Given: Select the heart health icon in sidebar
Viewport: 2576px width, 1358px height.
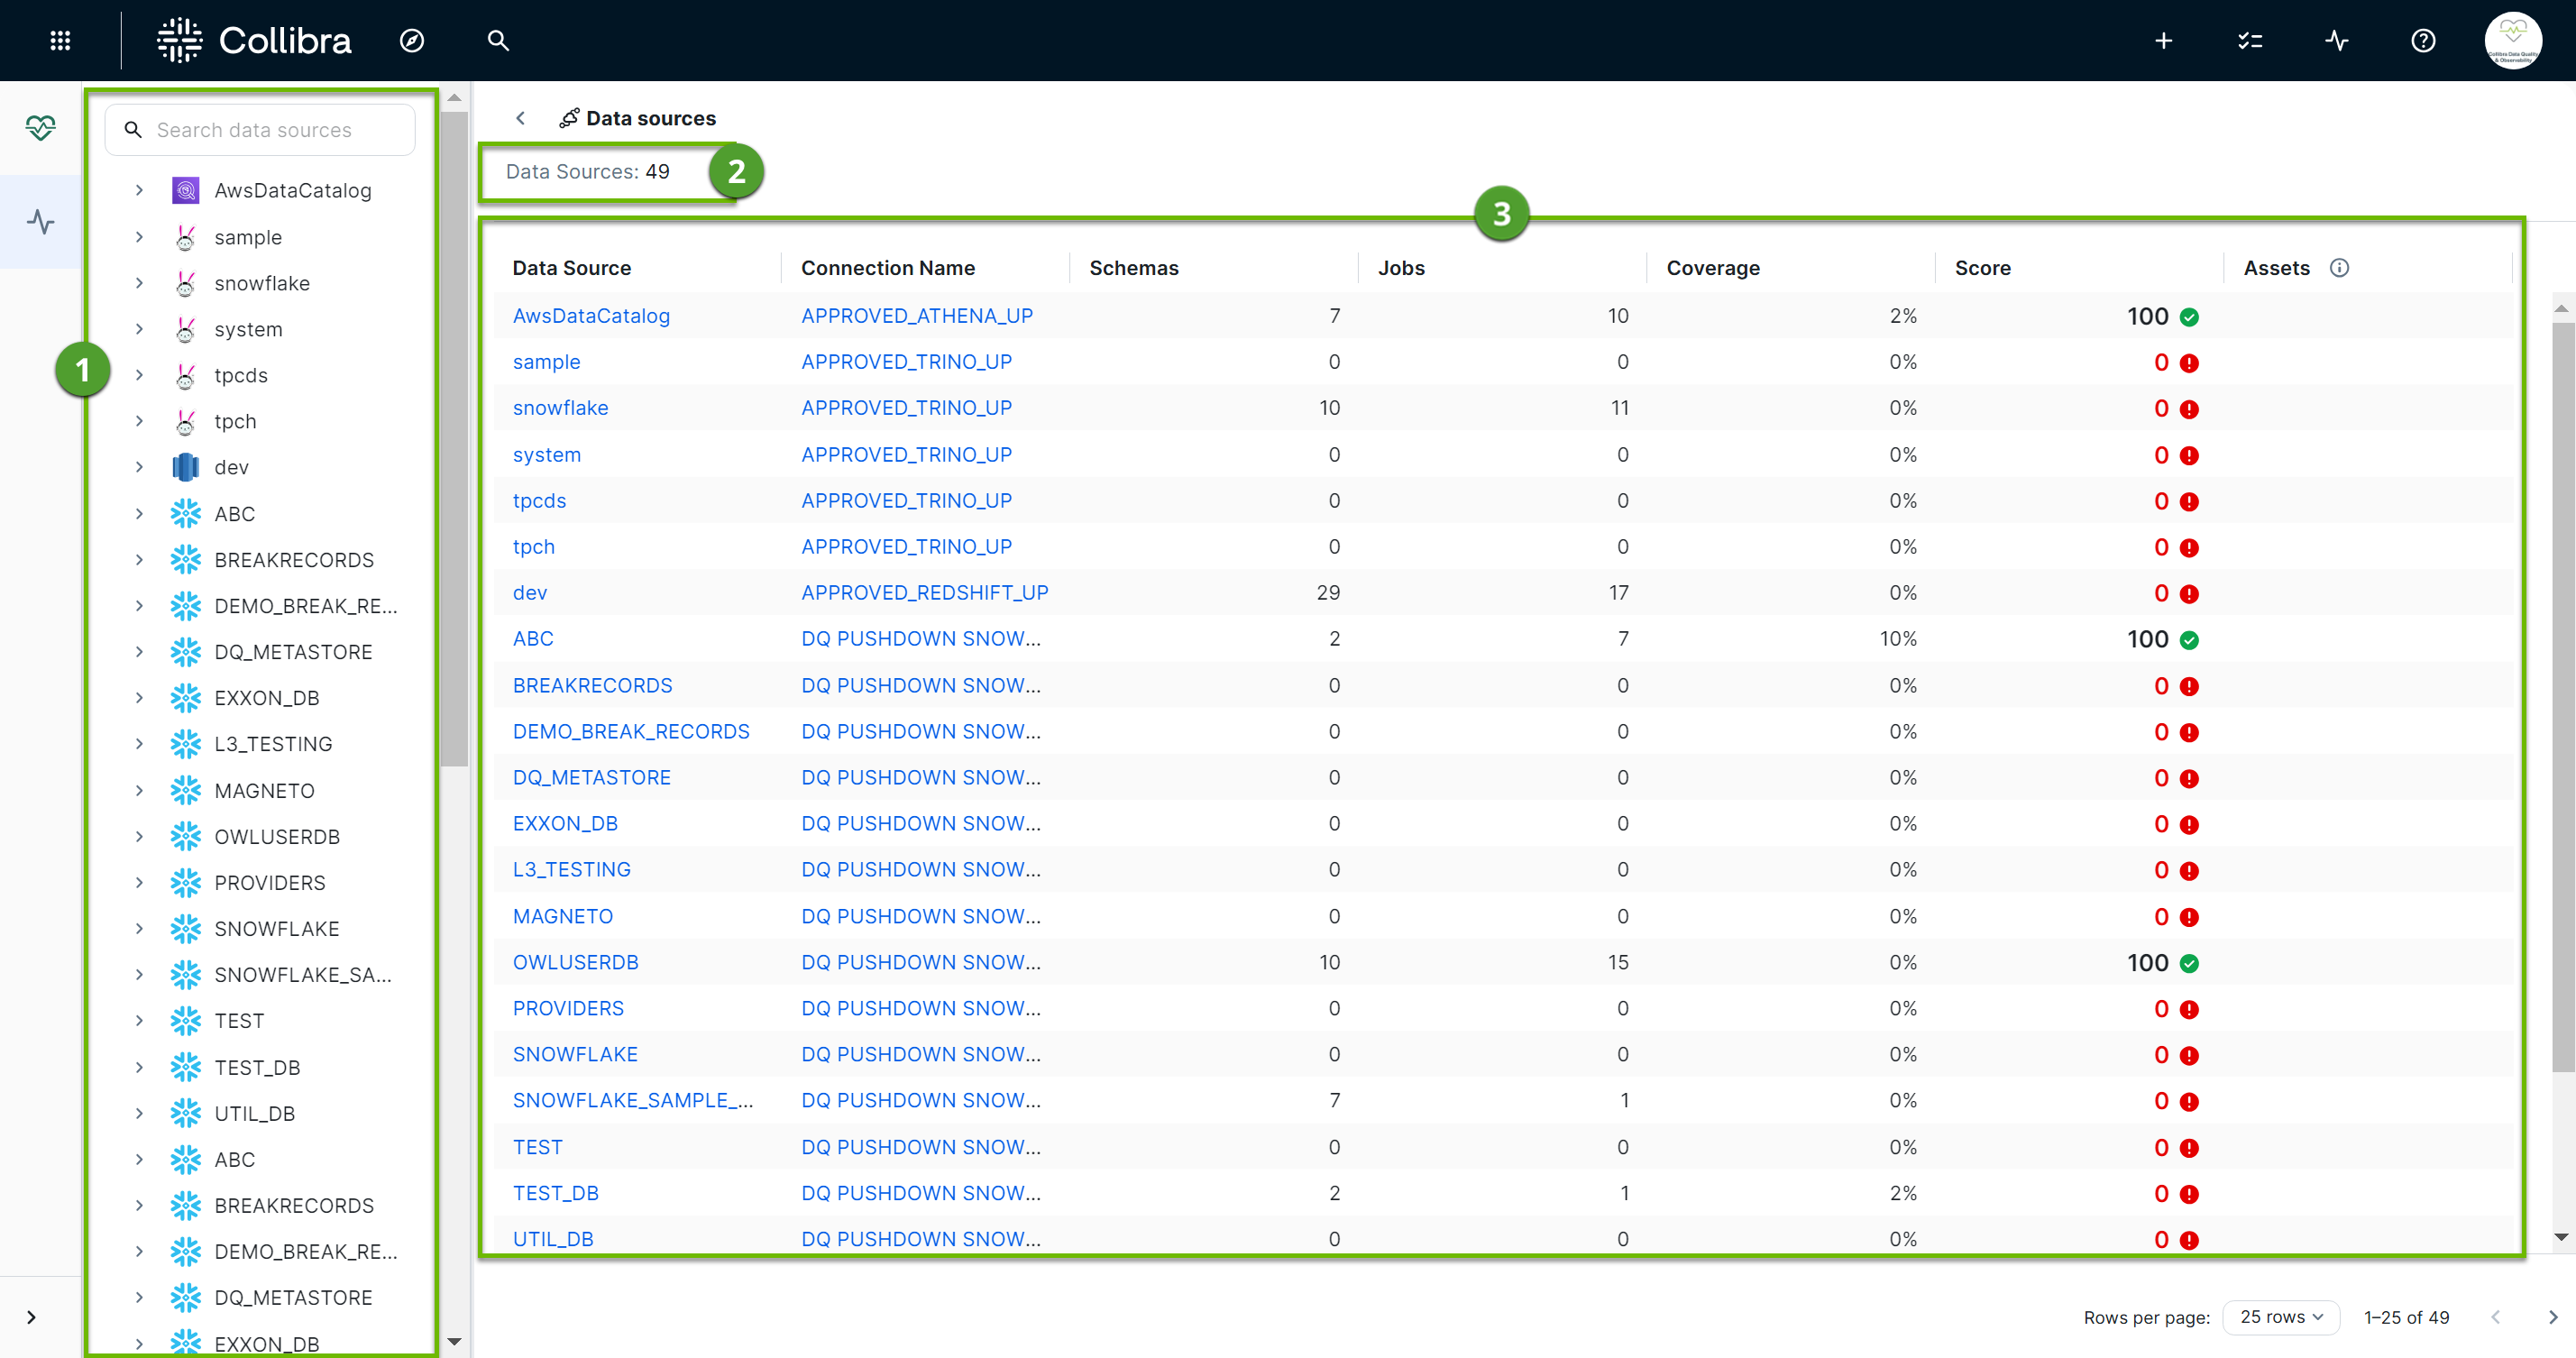Looking at the screenshot, I should coord(40,128).
